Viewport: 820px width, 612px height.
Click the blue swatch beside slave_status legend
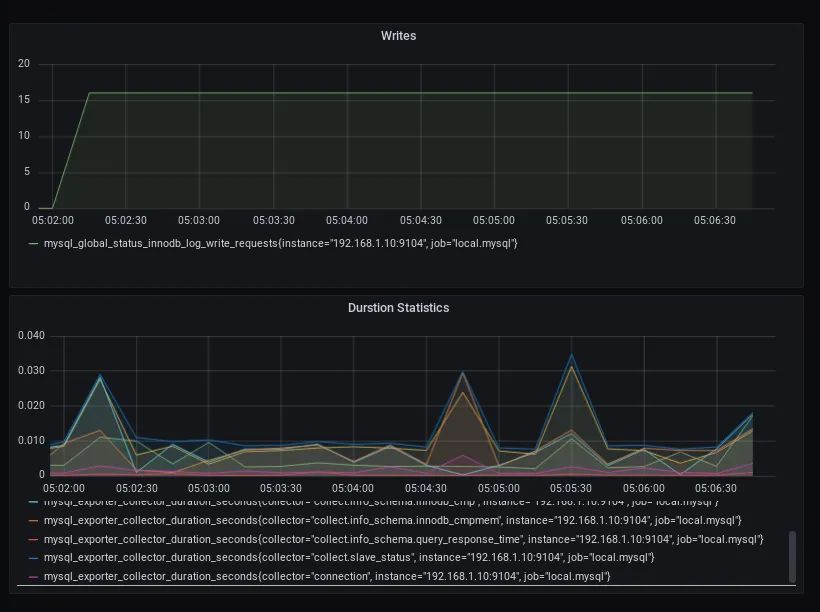click(x=33, y=558)
